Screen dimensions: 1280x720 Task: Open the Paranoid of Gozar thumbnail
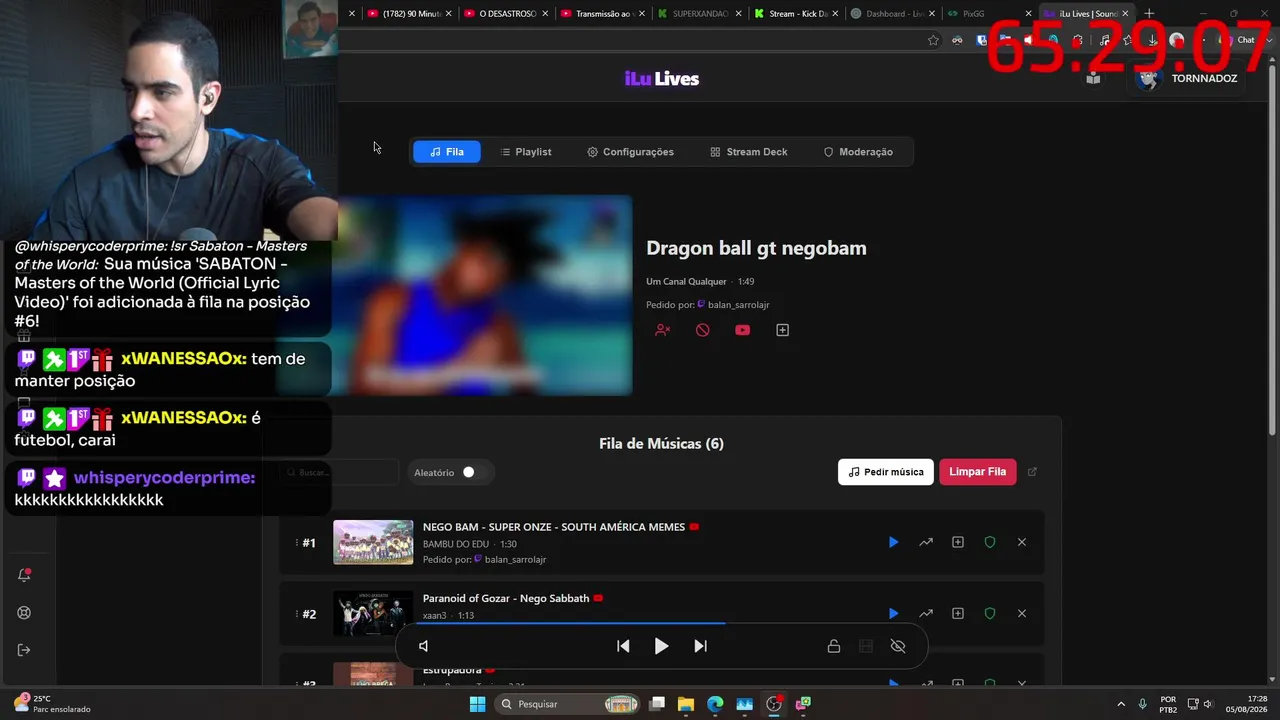[373, 613]
